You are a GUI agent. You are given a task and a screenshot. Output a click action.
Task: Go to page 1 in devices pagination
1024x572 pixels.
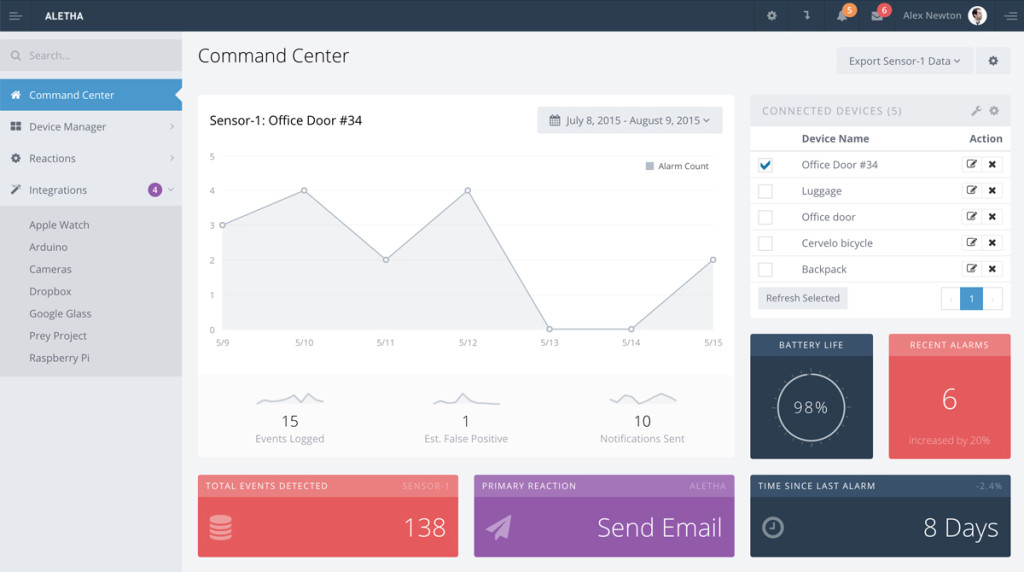(971, 298)
